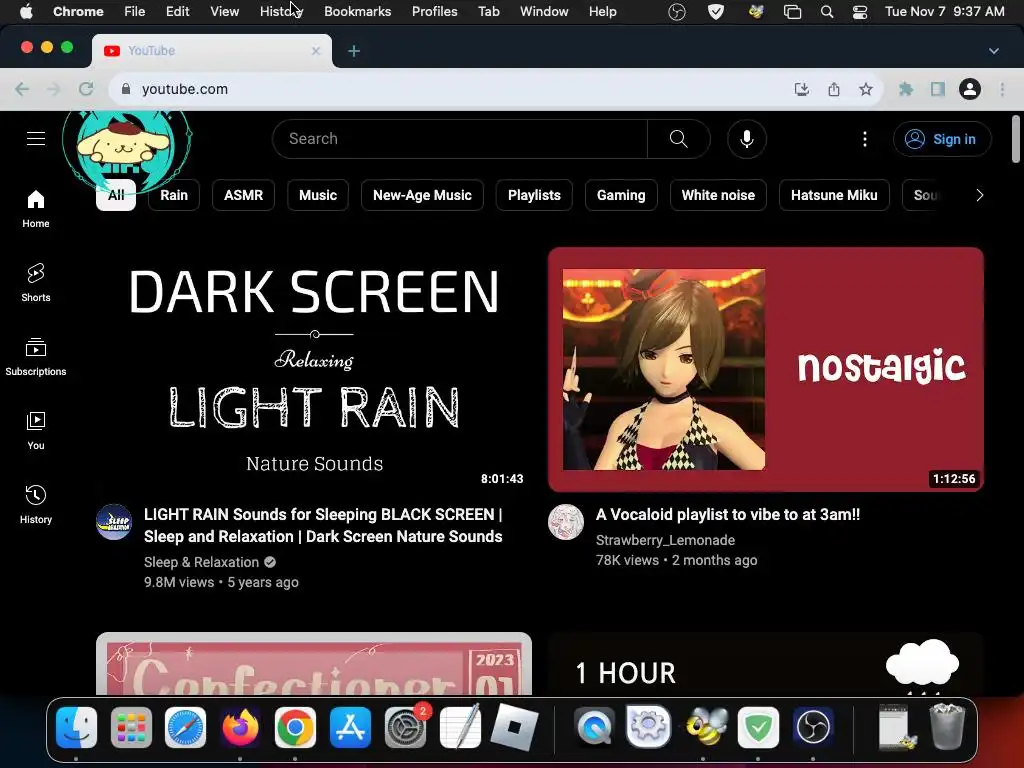Viewport: 1024px width, 768px height.
Task: Open Shorts from the sidebar
Action: tap(36, 283)
